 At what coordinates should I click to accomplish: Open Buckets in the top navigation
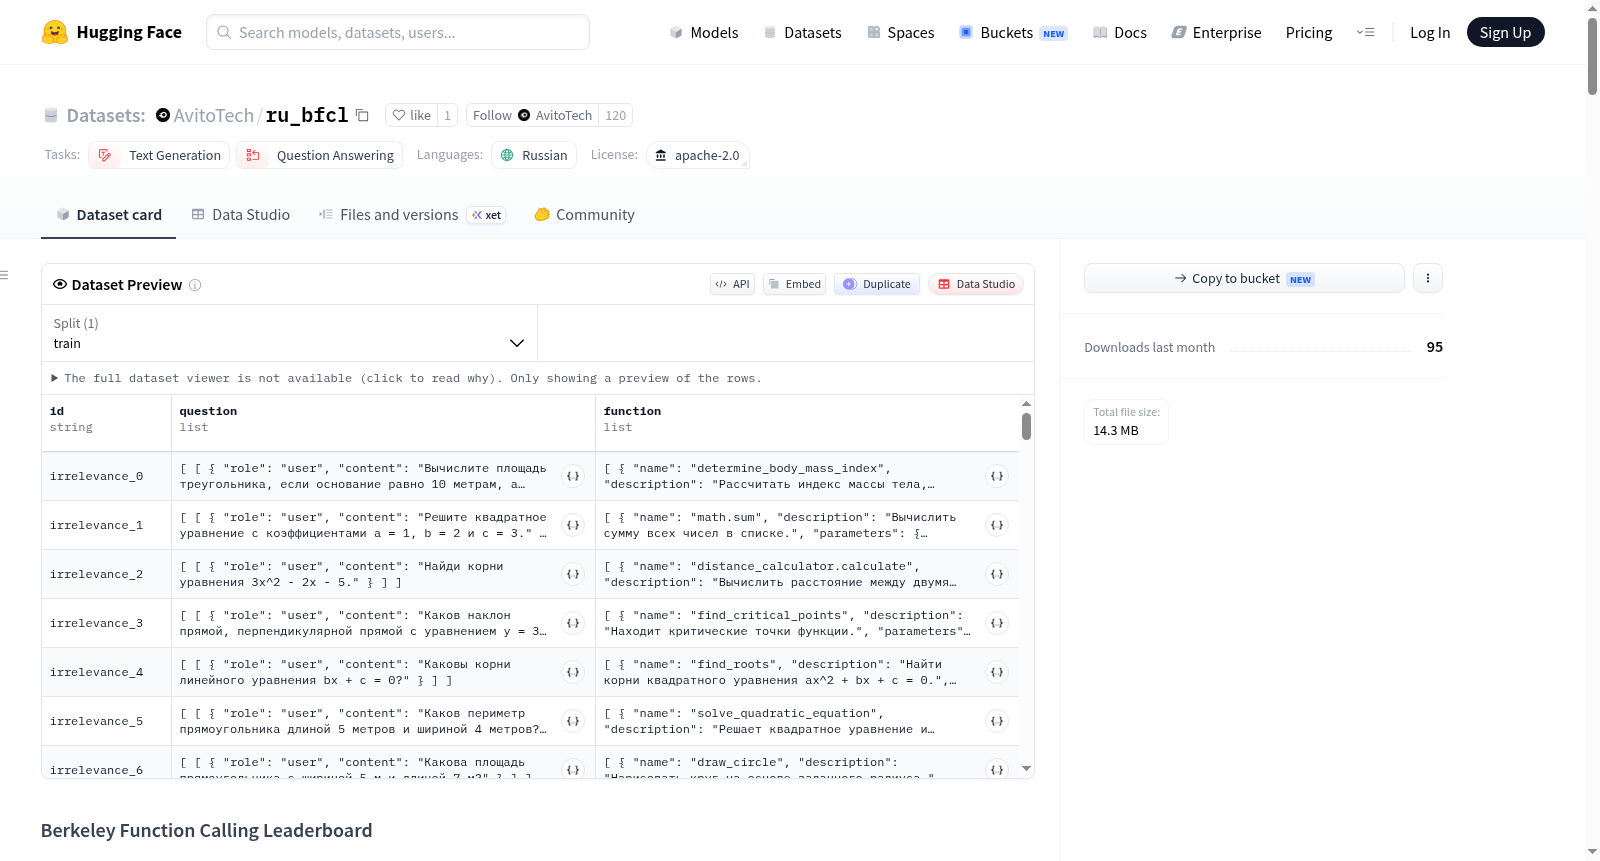tap(1013, 32)
